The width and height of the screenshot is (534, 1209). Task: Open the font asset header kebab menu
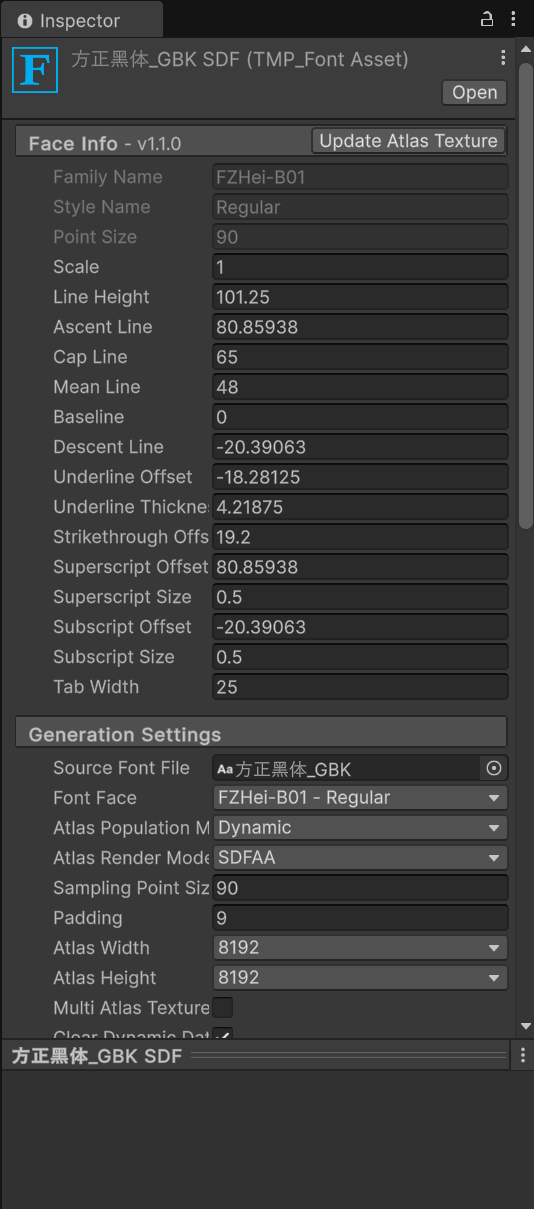[x=503, y=58]
